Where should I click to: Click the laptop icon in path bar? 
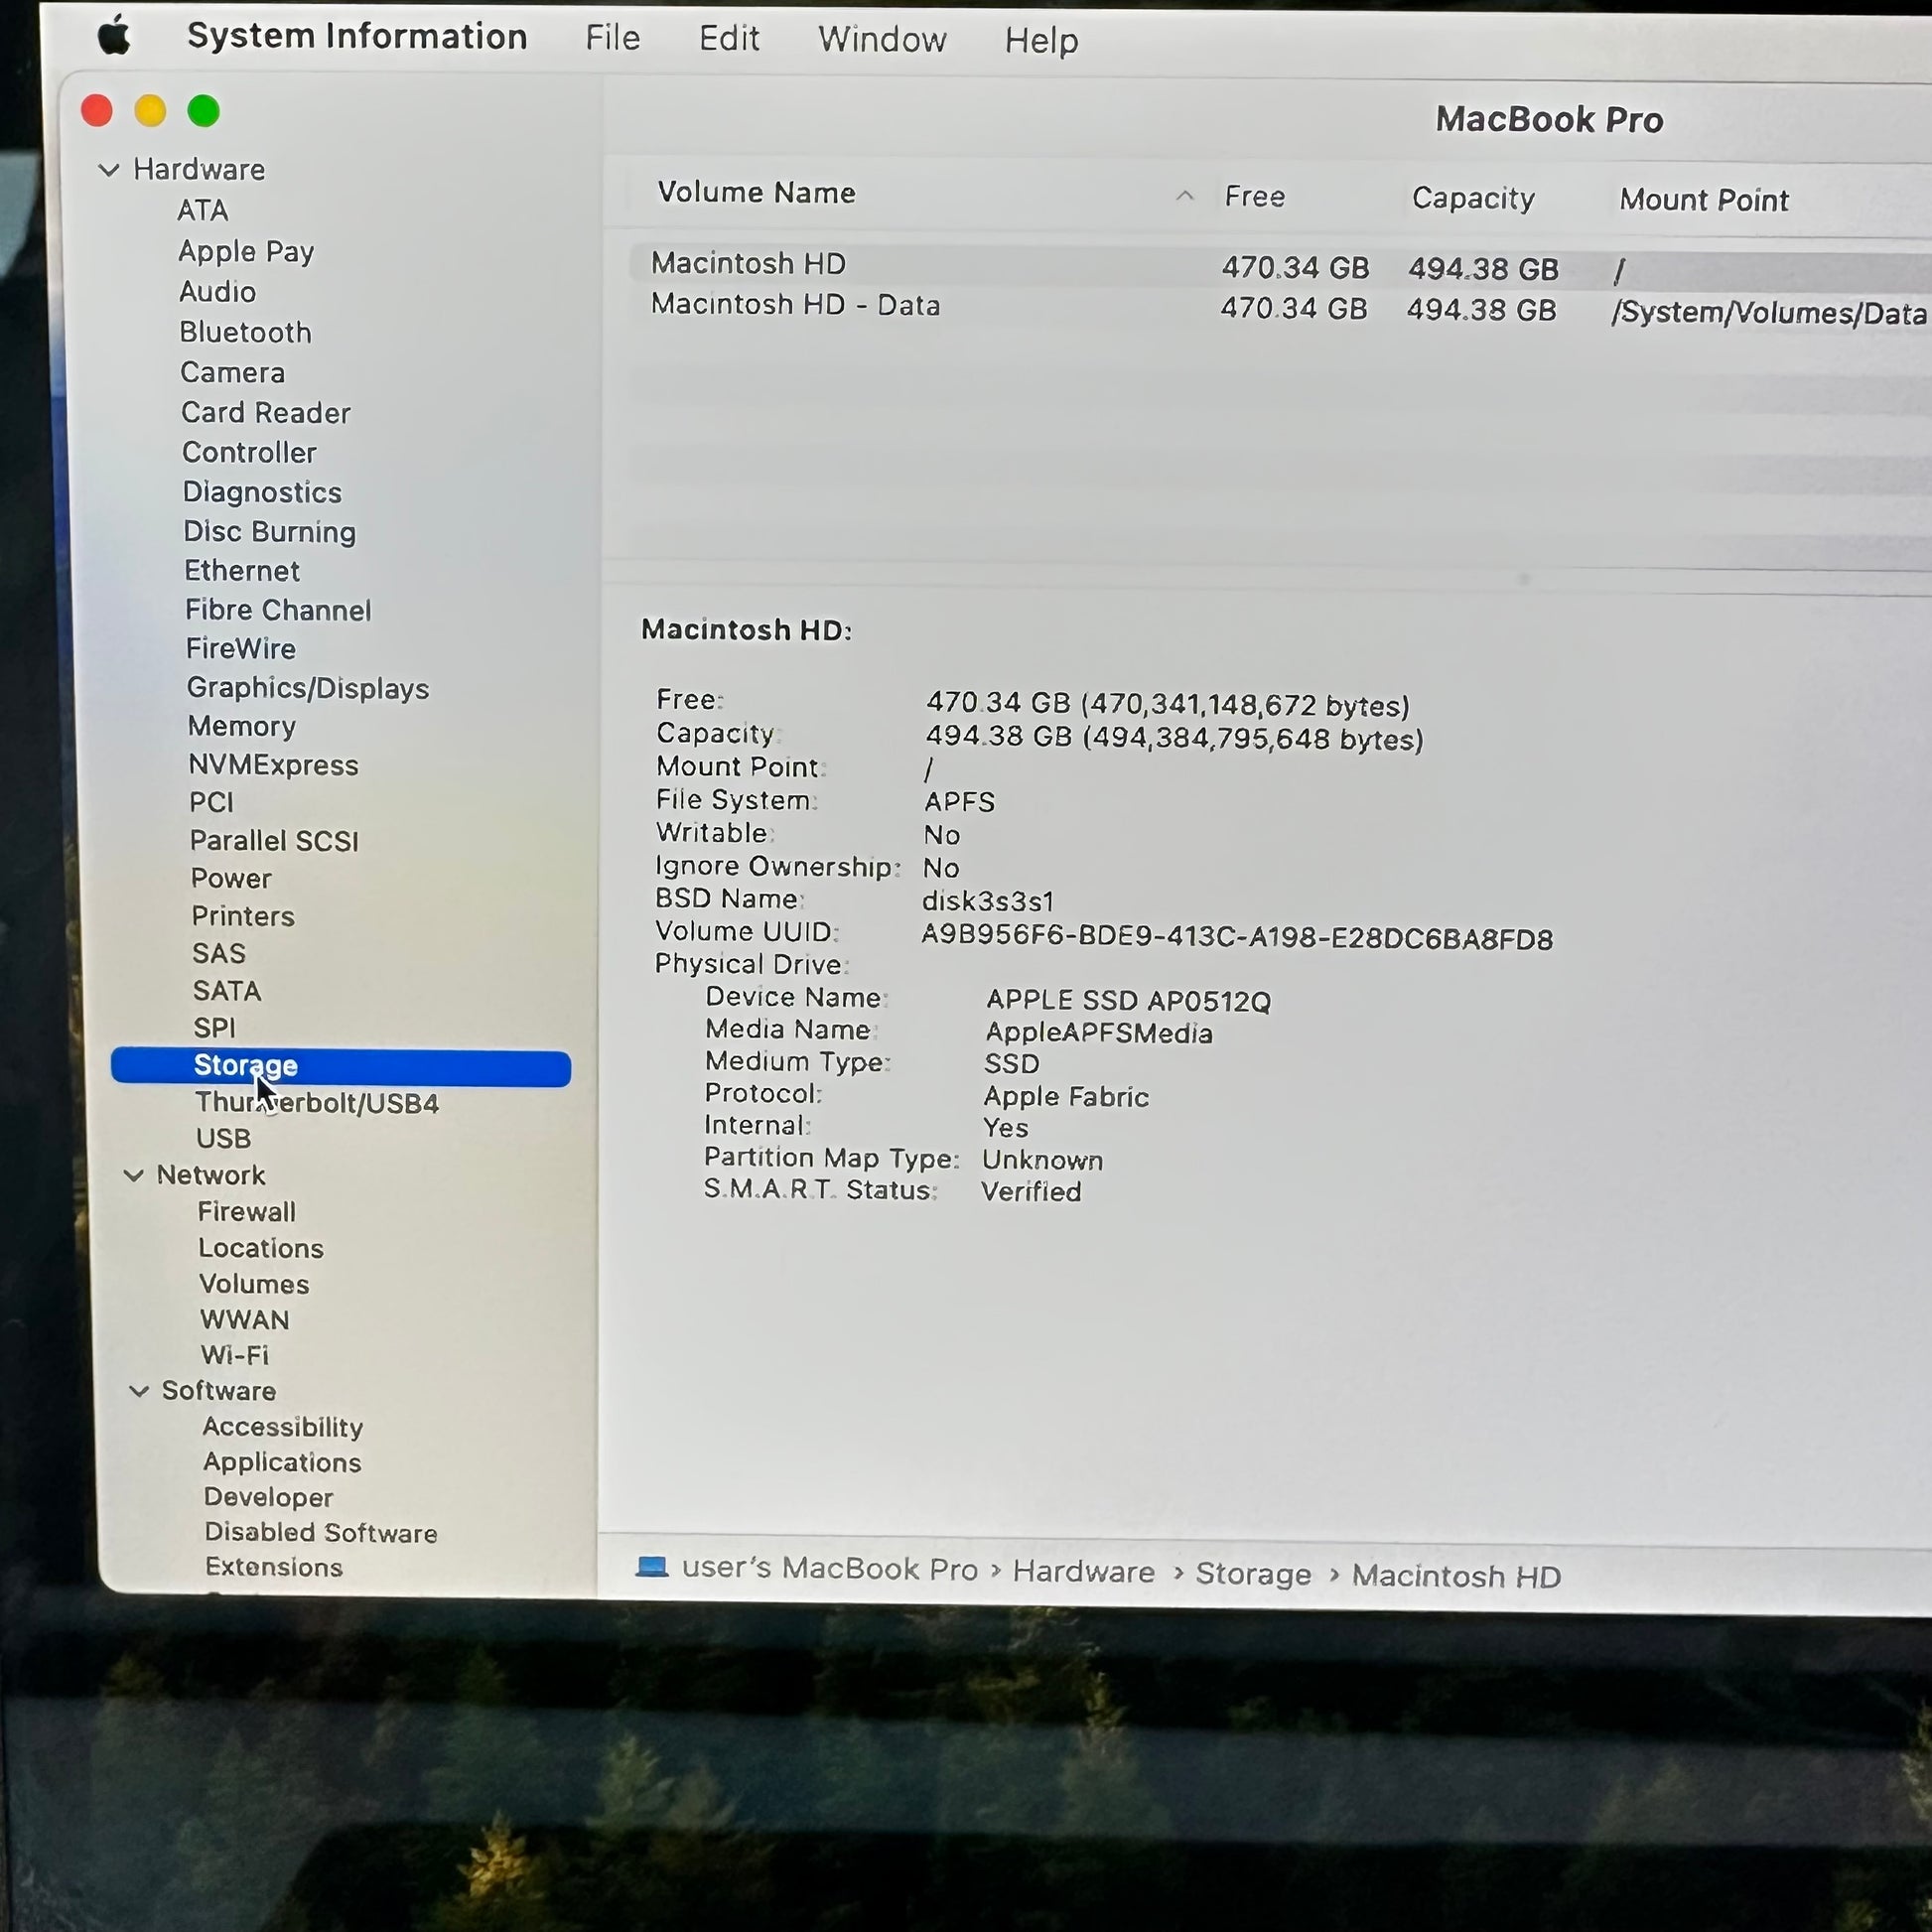(652, 1566)
